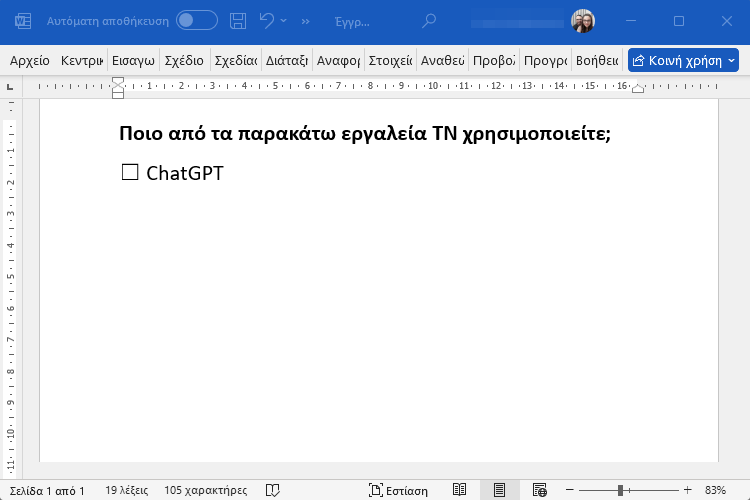This screenshot has width=750, height=500.
Task: Open search with the magnifier icon
Action: click(429, 21)
